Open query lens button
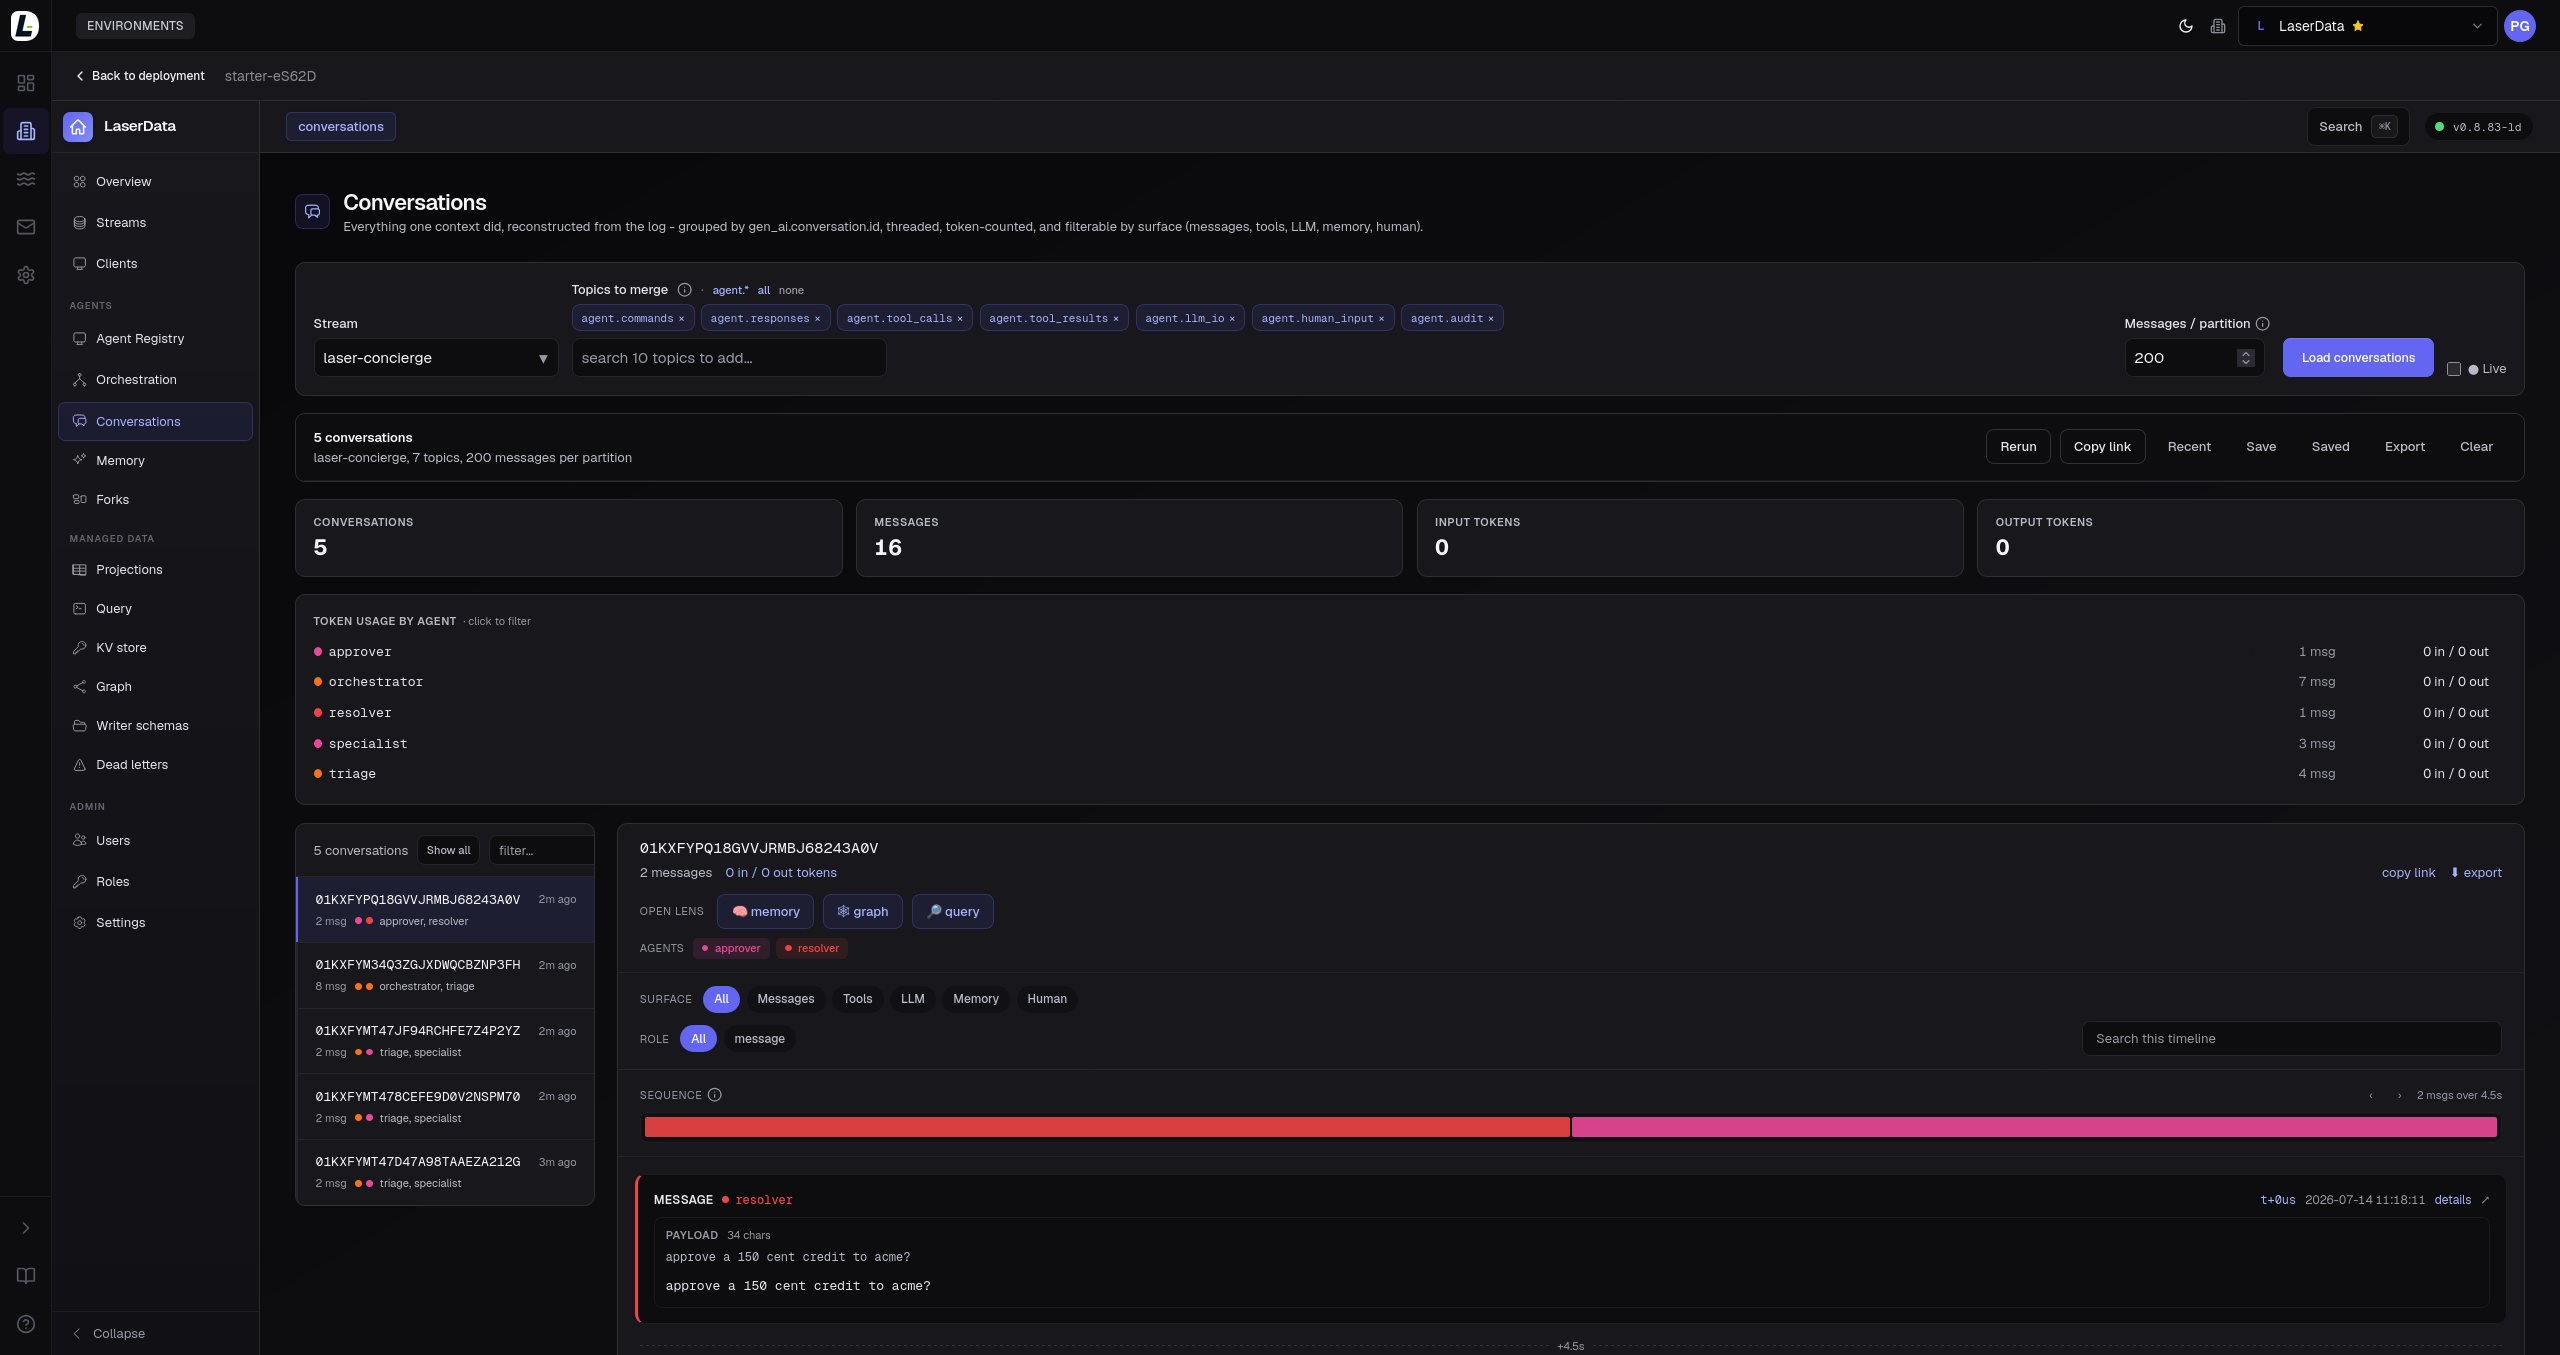Image resolution: width=2560 pixels, height=1355 pixels. point(952,912)
